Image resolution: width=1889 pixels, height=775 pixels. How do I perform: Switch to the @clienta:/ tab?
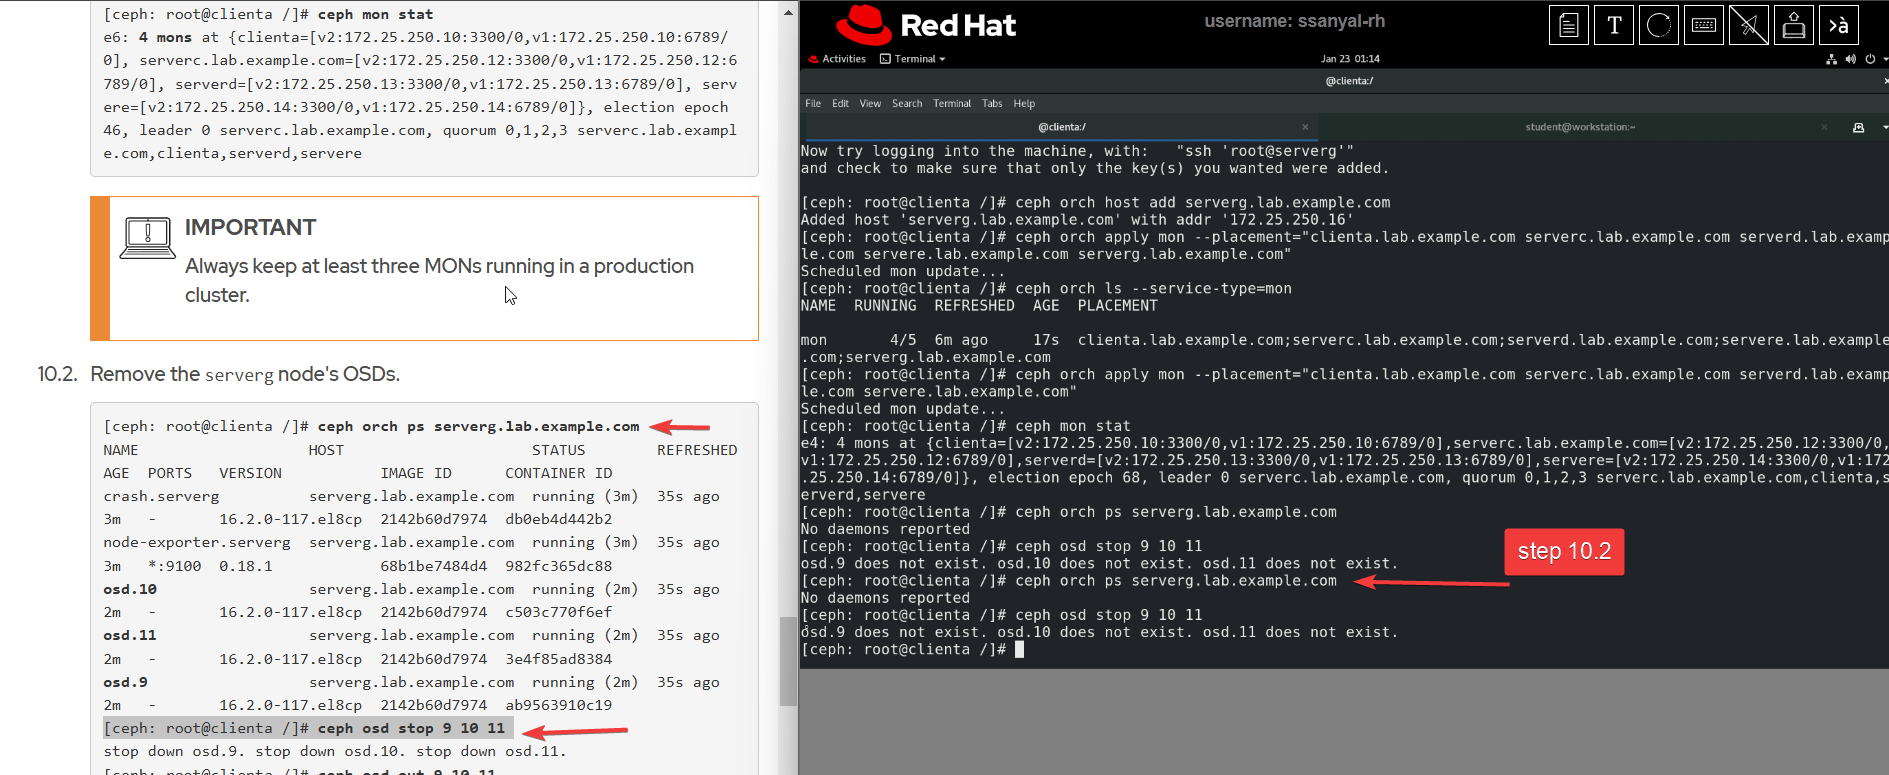(x=1061, y=127)
